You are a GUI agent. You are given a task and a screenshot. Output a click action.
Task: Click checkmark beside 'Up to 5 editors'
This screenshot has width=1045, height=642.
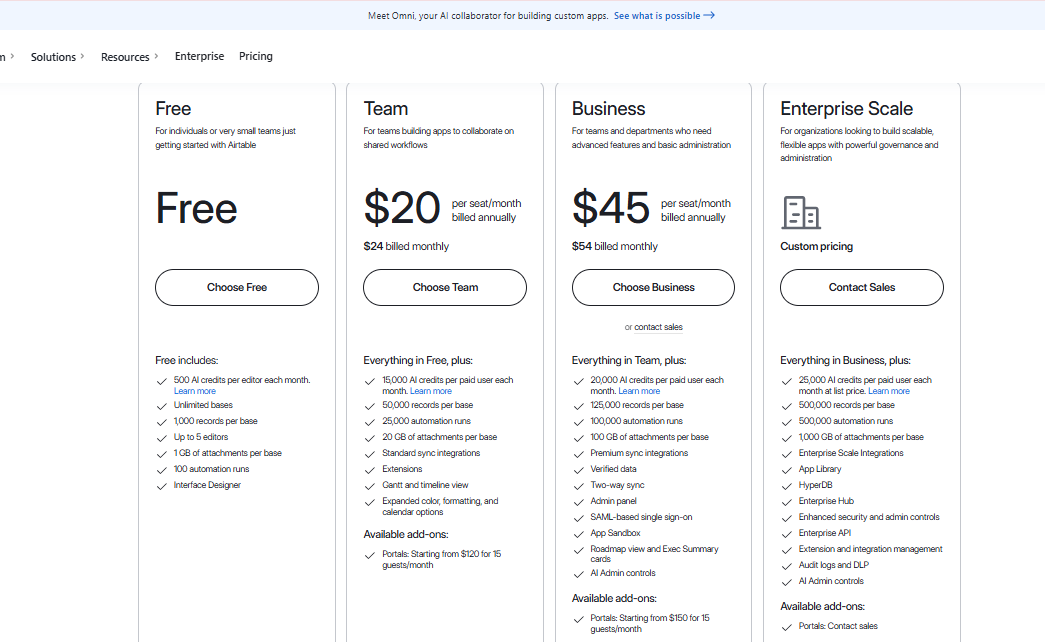point(161,438)
